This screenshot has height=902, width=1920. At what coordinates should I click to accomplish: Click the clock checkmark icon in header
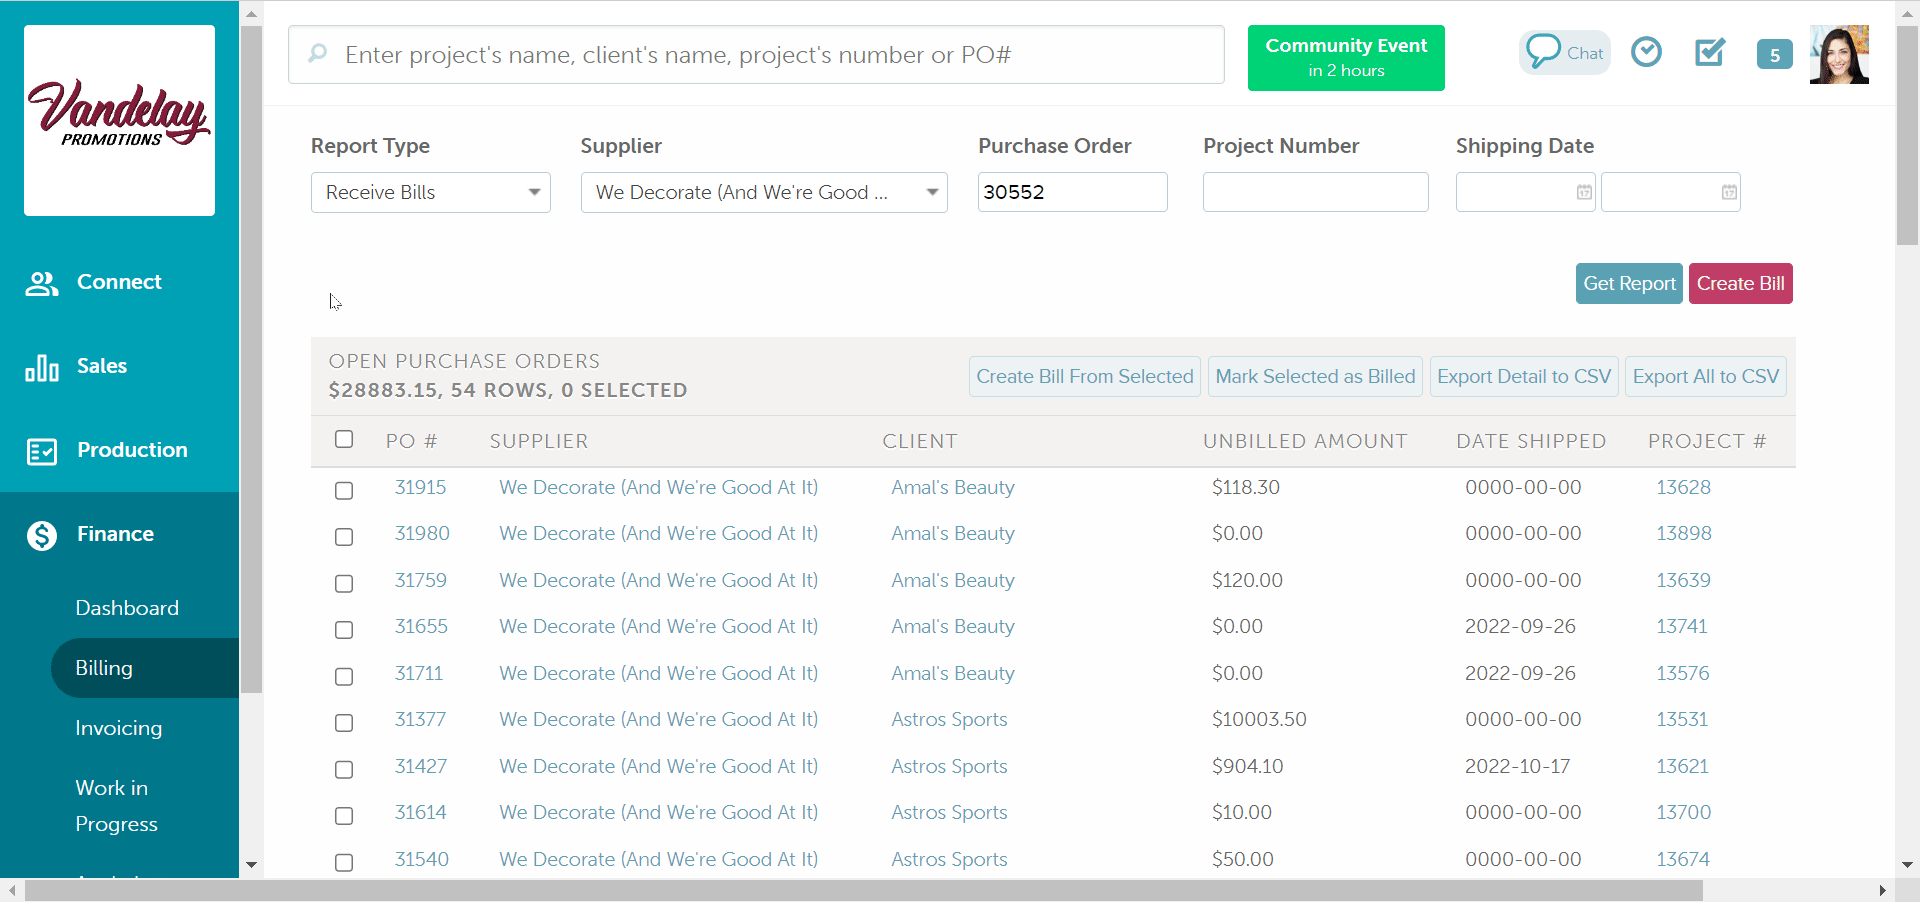click(1646, 52)
